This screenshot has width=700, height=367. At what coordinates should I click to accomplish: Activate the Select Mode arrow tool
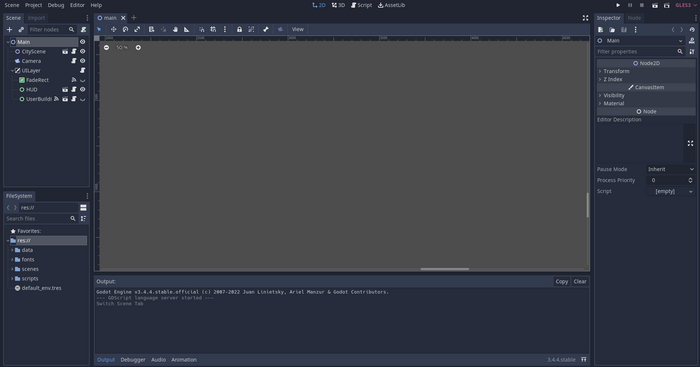tap(99, 29)
